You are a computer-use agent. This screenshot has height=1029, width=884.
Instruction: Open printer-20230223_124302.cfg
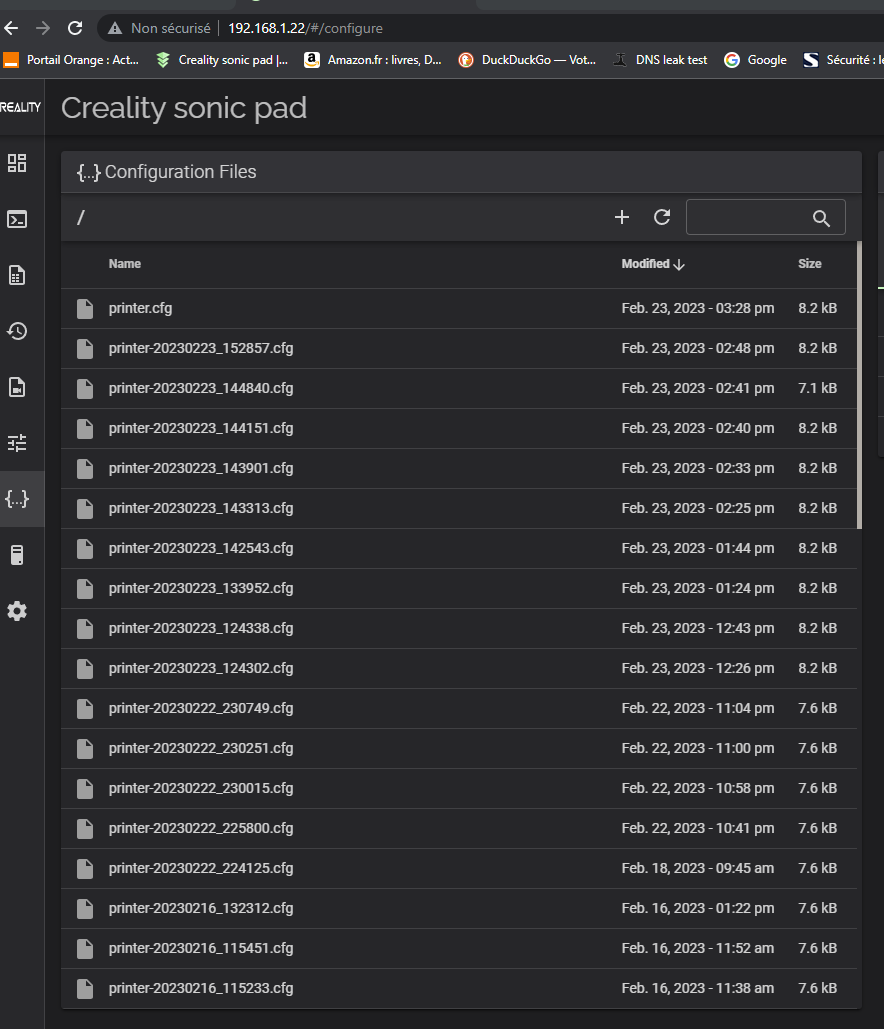coord(201,669)
